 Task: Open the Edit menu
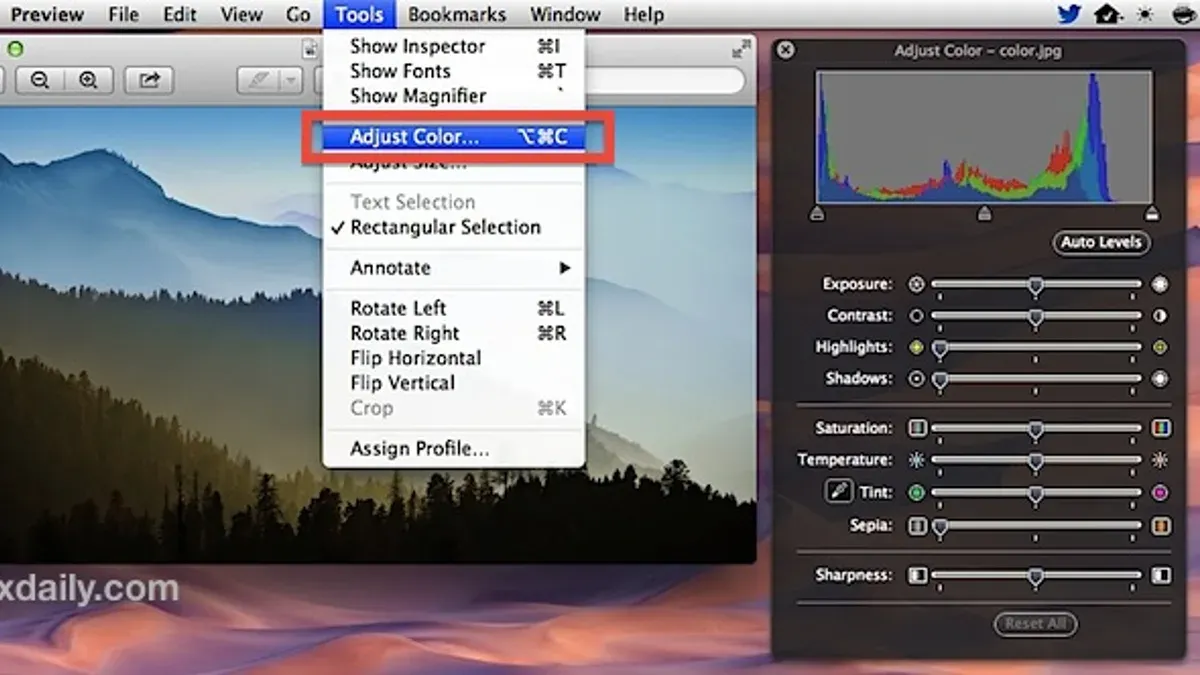click(x=180, y=14)
